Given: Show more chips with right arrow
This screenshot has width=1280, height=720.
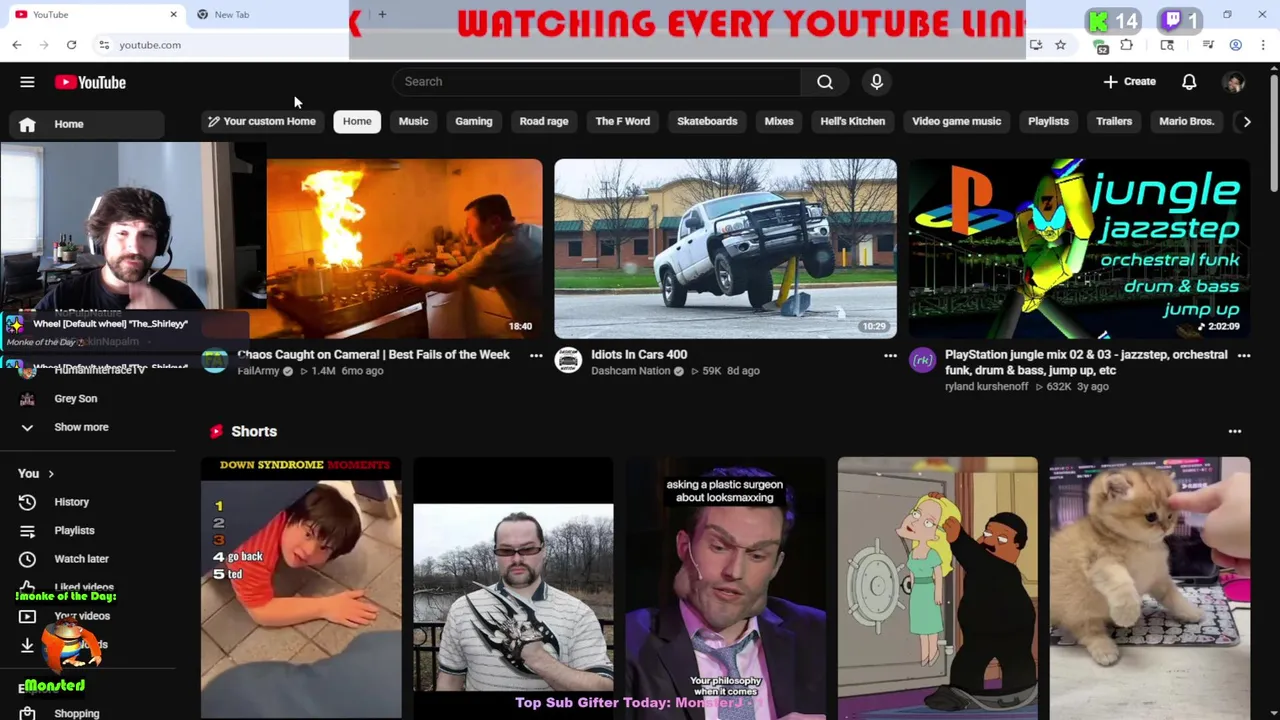Looking at the screenshot, I should click(1246, 121).
